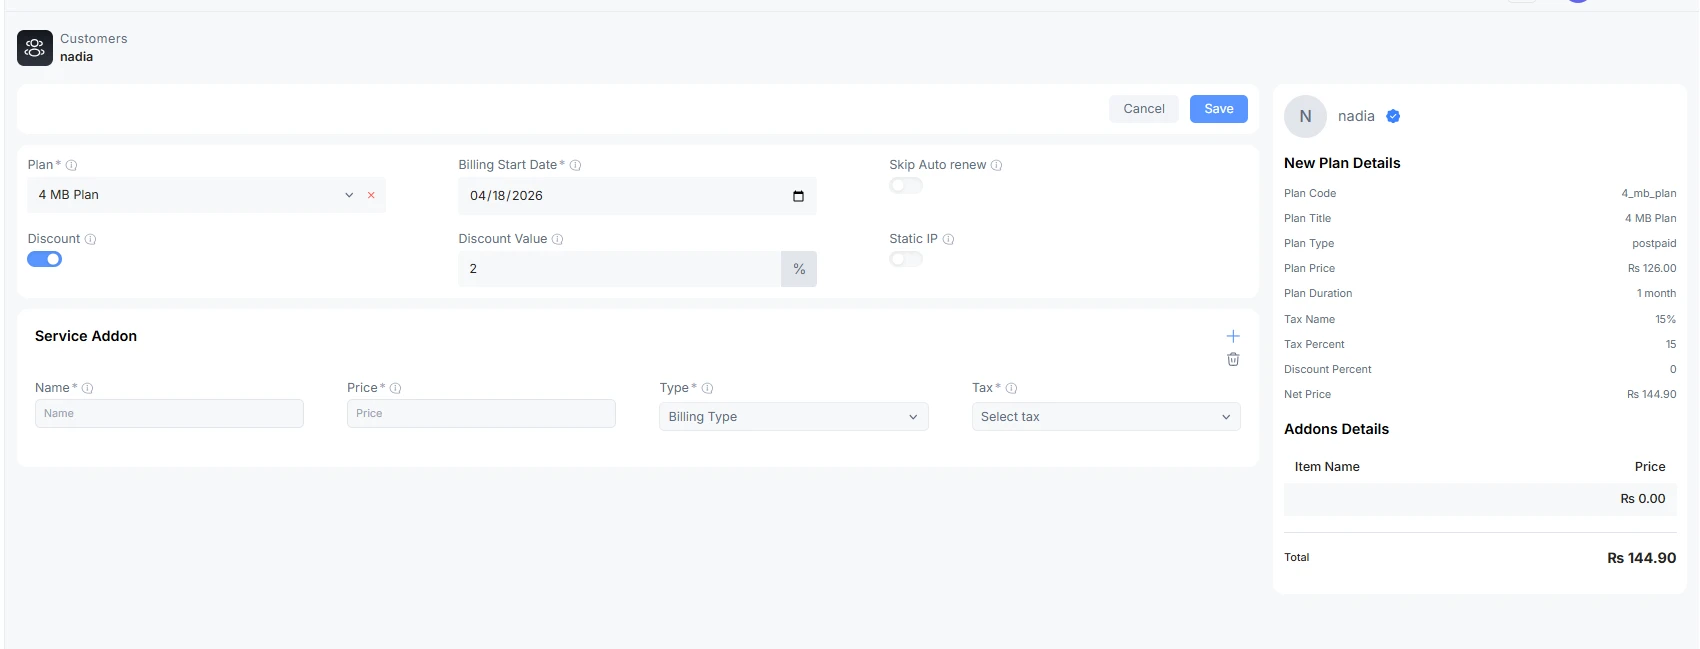Click the Discount Value info icon
Viewport: 1700px width, 649px height.
[x=557, y=240]
